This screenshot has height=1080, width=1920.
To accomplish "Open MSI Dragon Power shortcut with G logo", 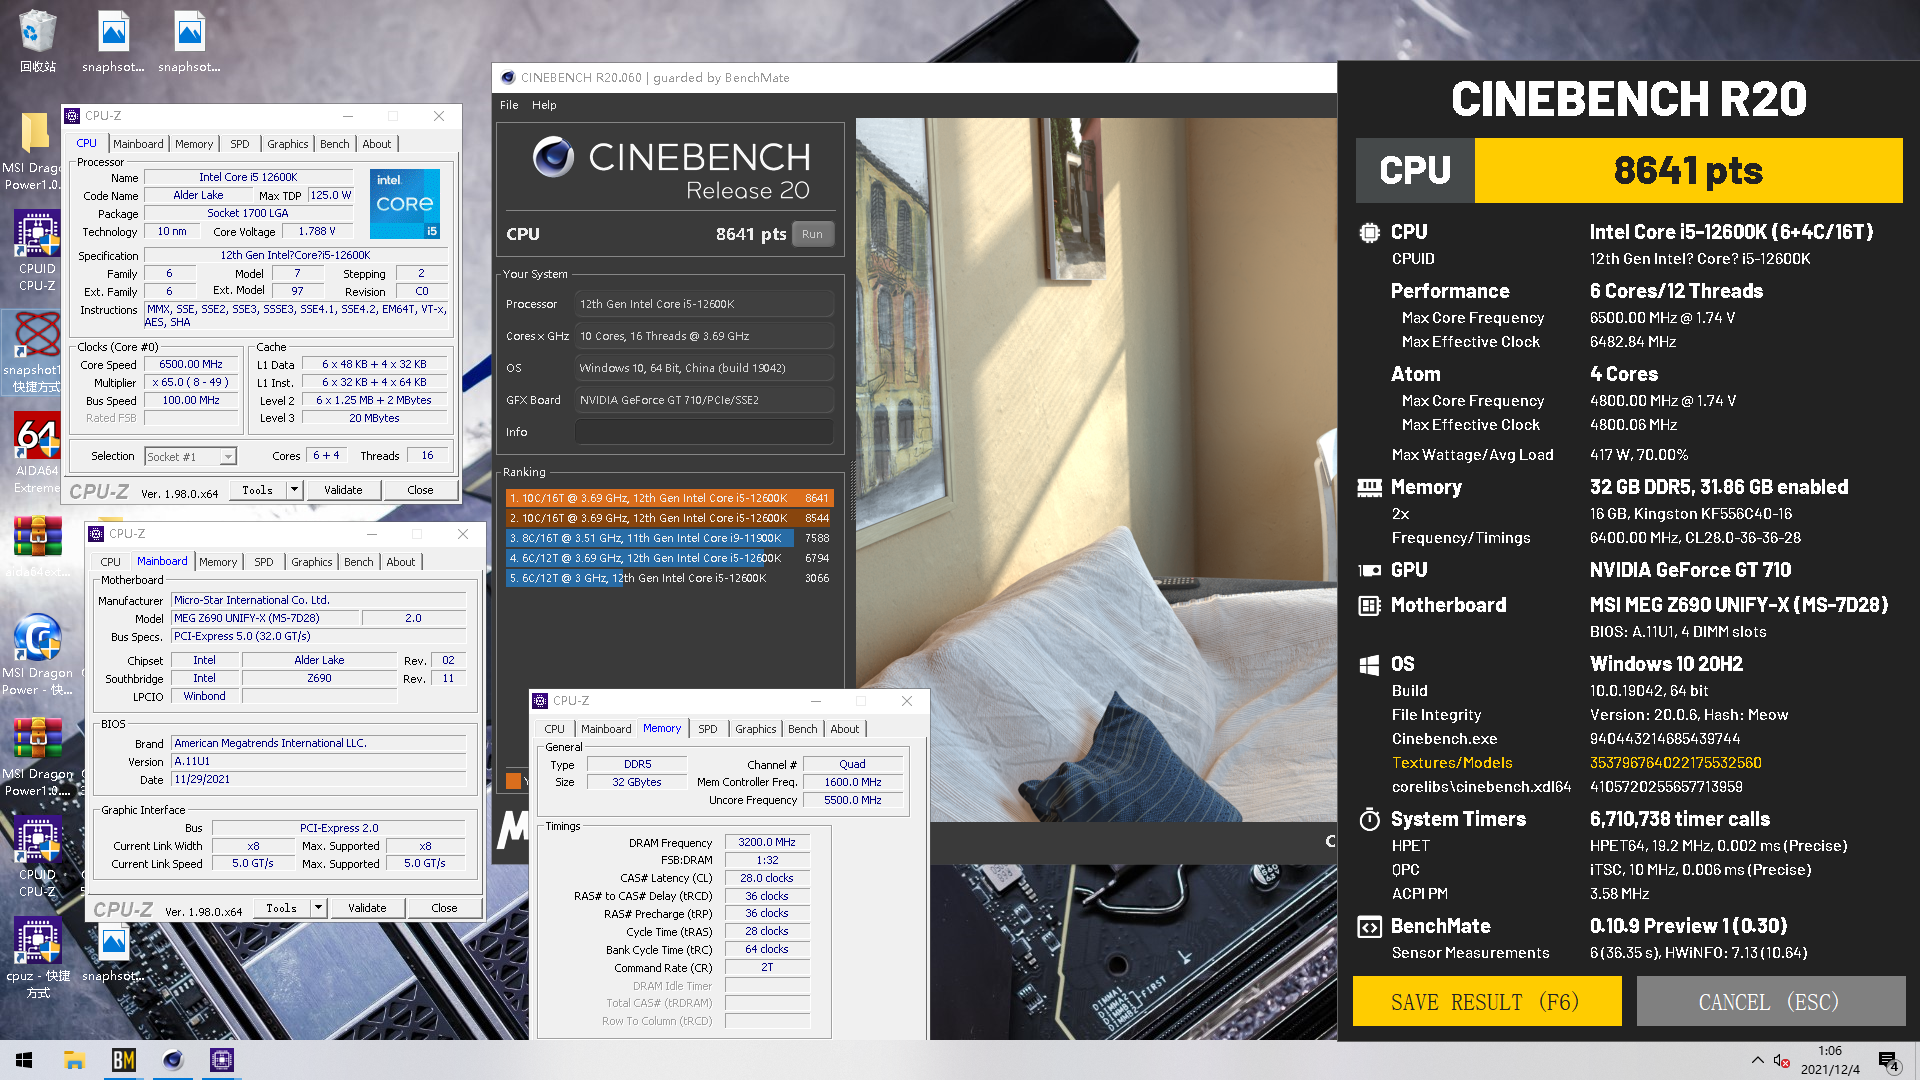I will click(37, 653).
